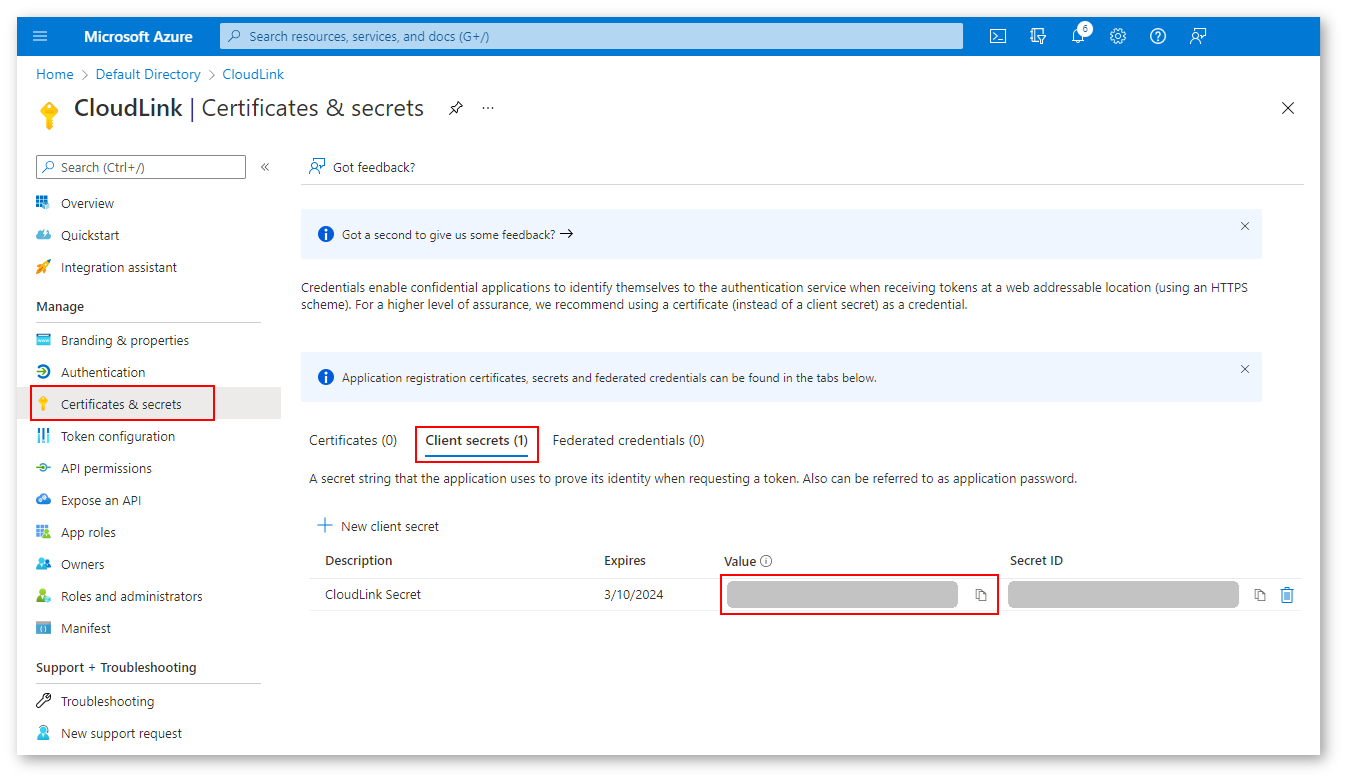Dismiss the feedback info banner
Viewport: 1346px width, 781px height.
pos(1245,226)
